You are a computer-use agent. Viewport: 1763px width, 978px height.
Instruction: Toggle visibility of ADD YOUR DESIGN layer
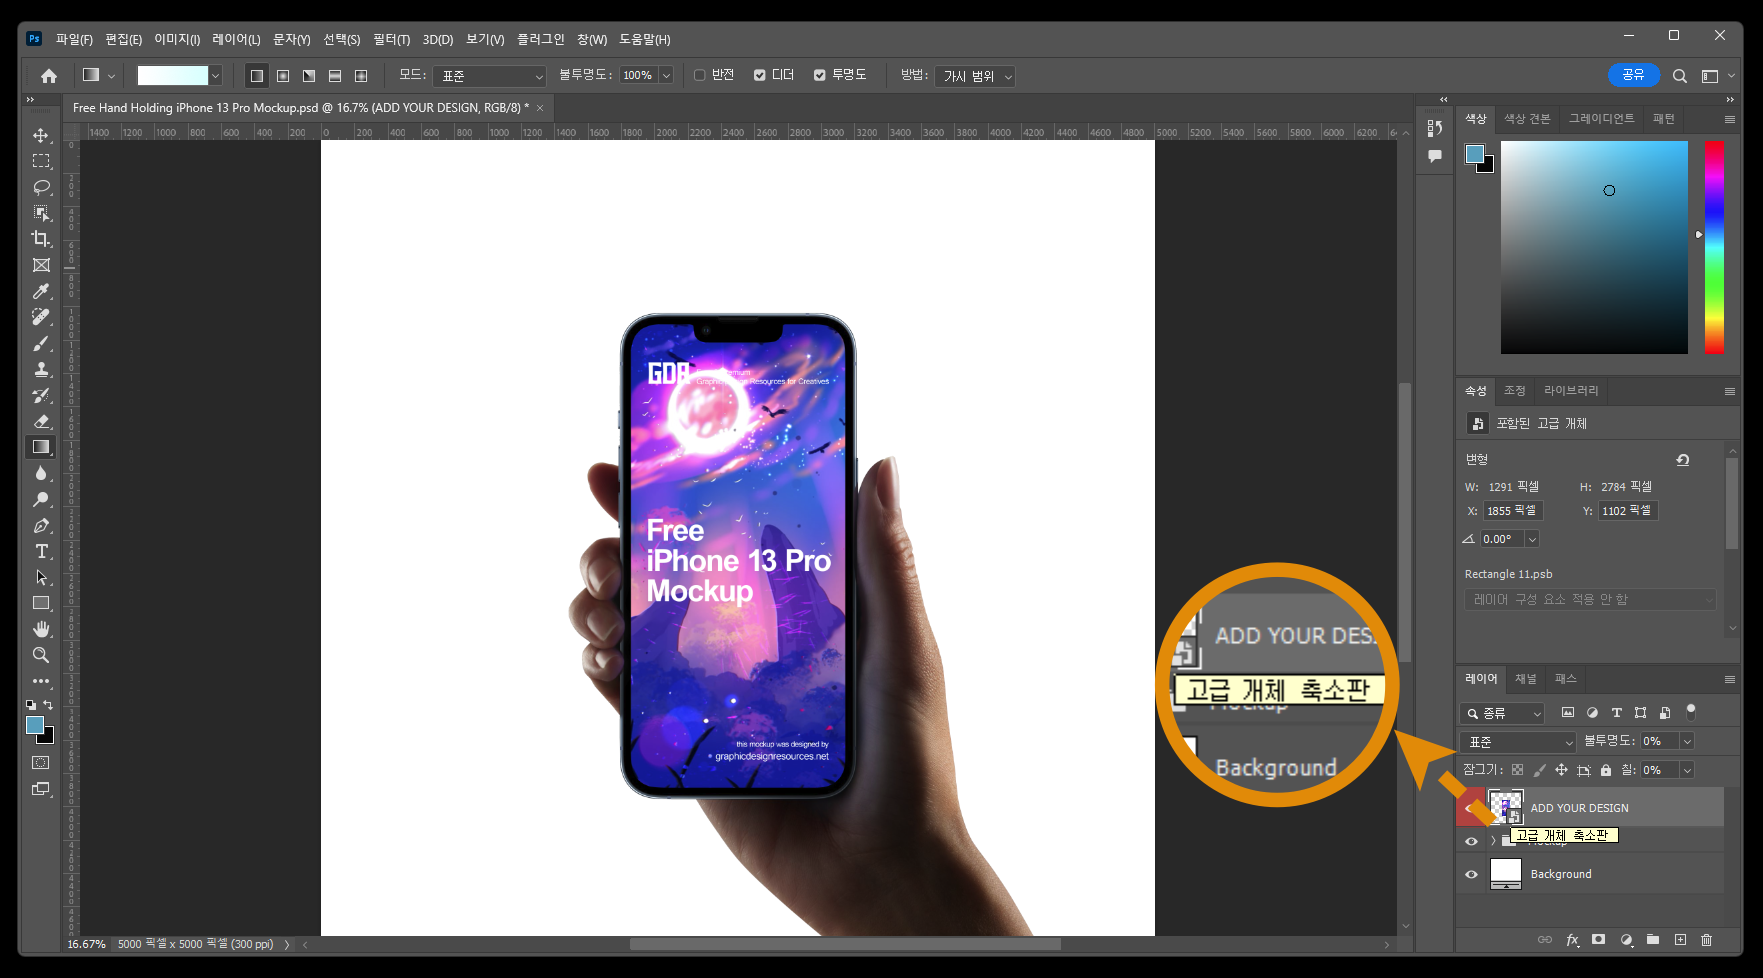tap(1471, 807)
